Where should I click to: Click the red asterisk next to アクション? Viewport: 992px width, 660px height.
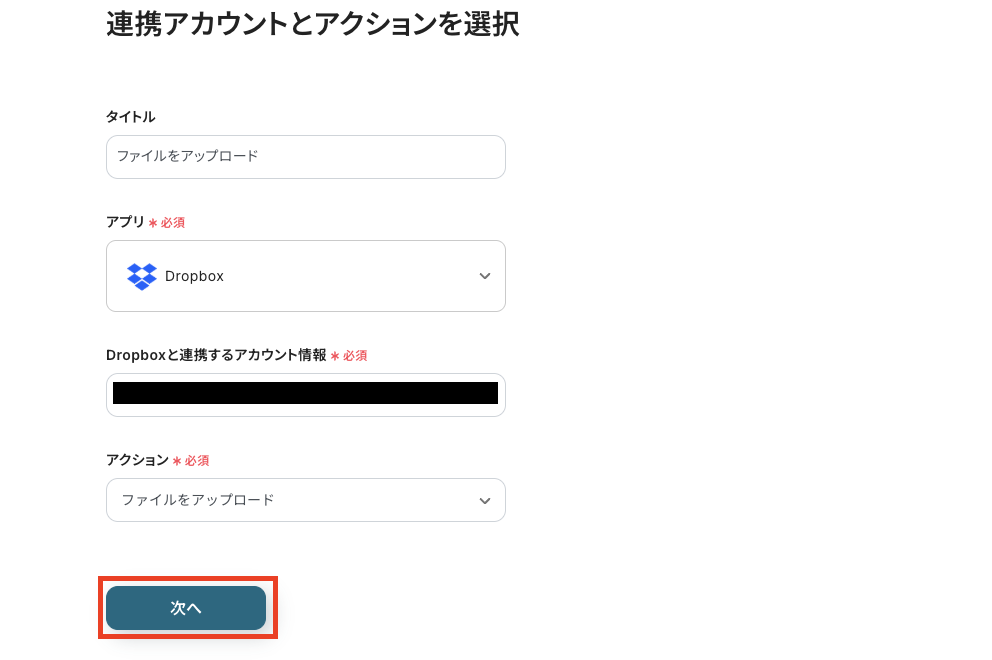click(x=179, y=460)
